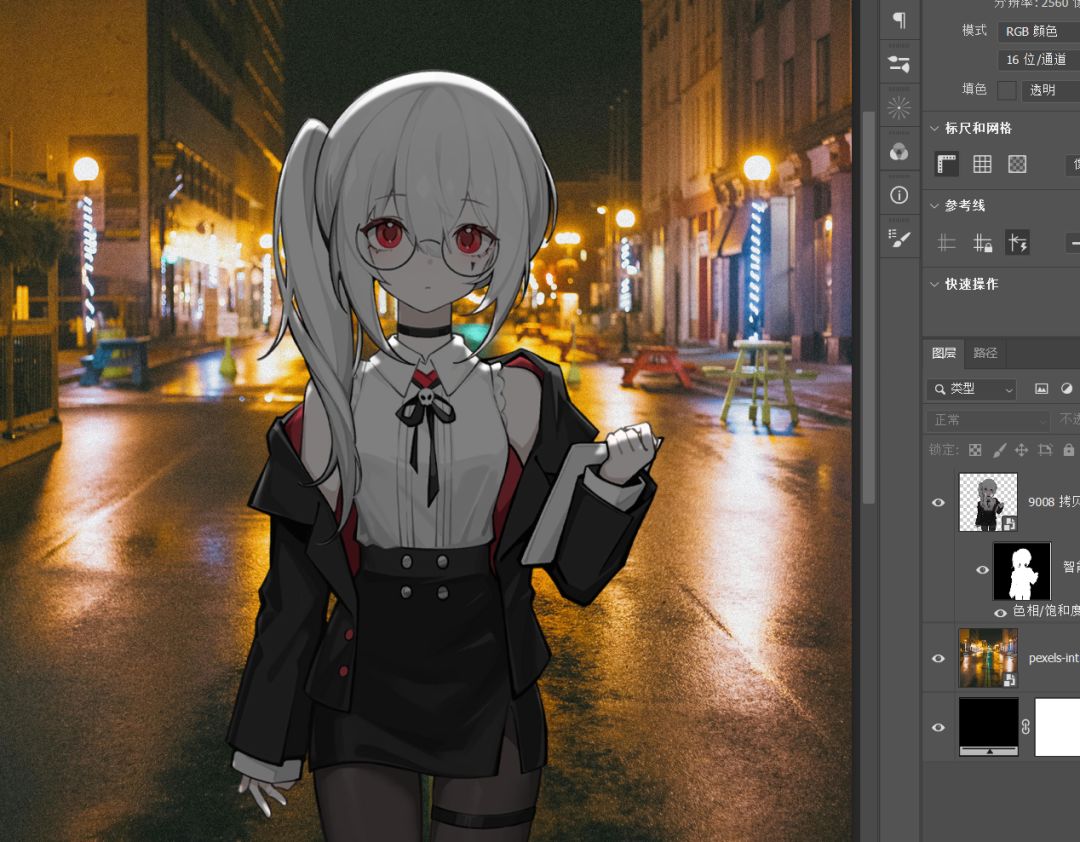Select the pexels layer thumbnail
The image size is (1080, 842).
coord(988,658)
